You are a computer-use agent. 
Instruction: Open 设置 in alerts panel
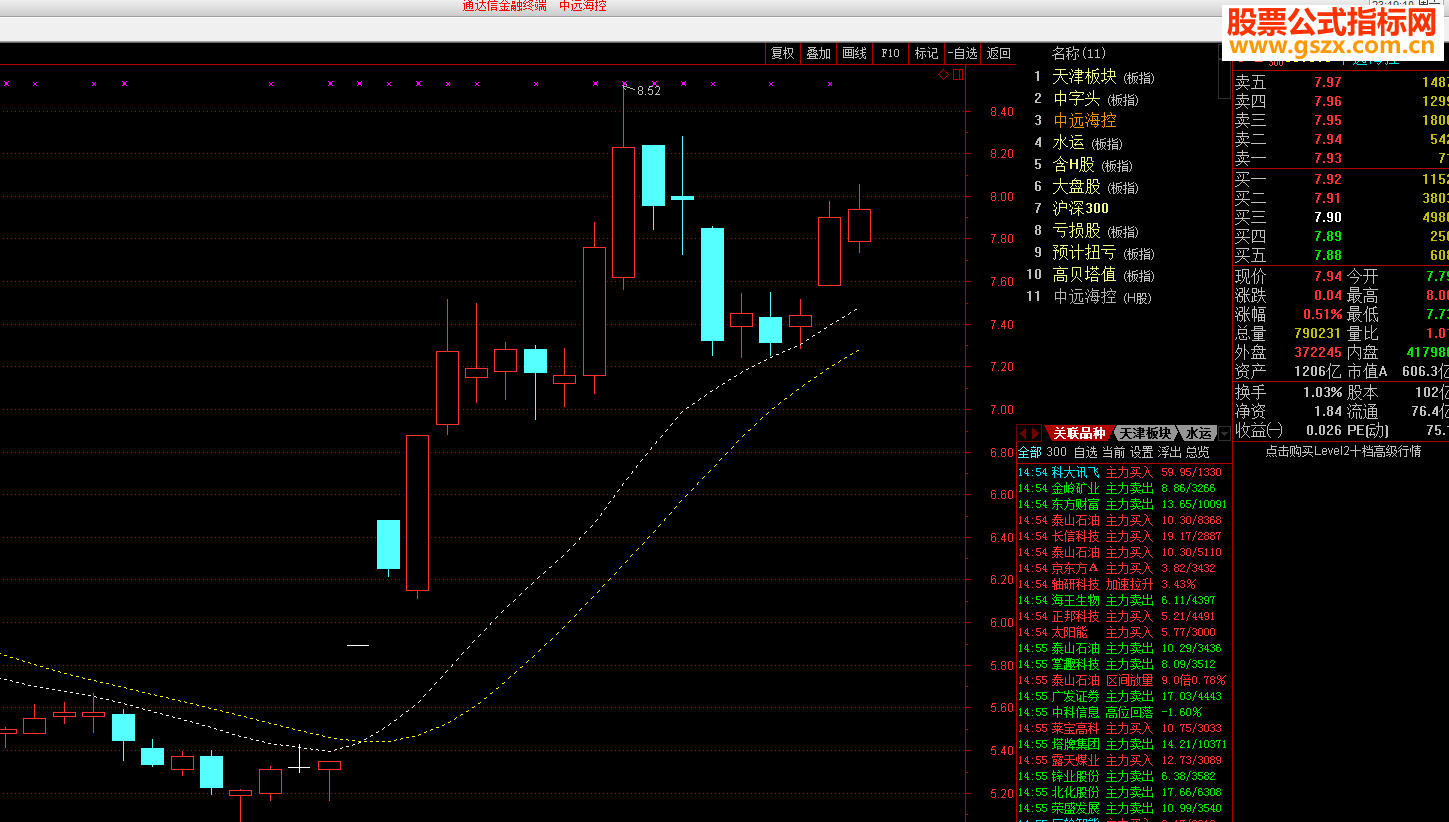(1141, 452)
